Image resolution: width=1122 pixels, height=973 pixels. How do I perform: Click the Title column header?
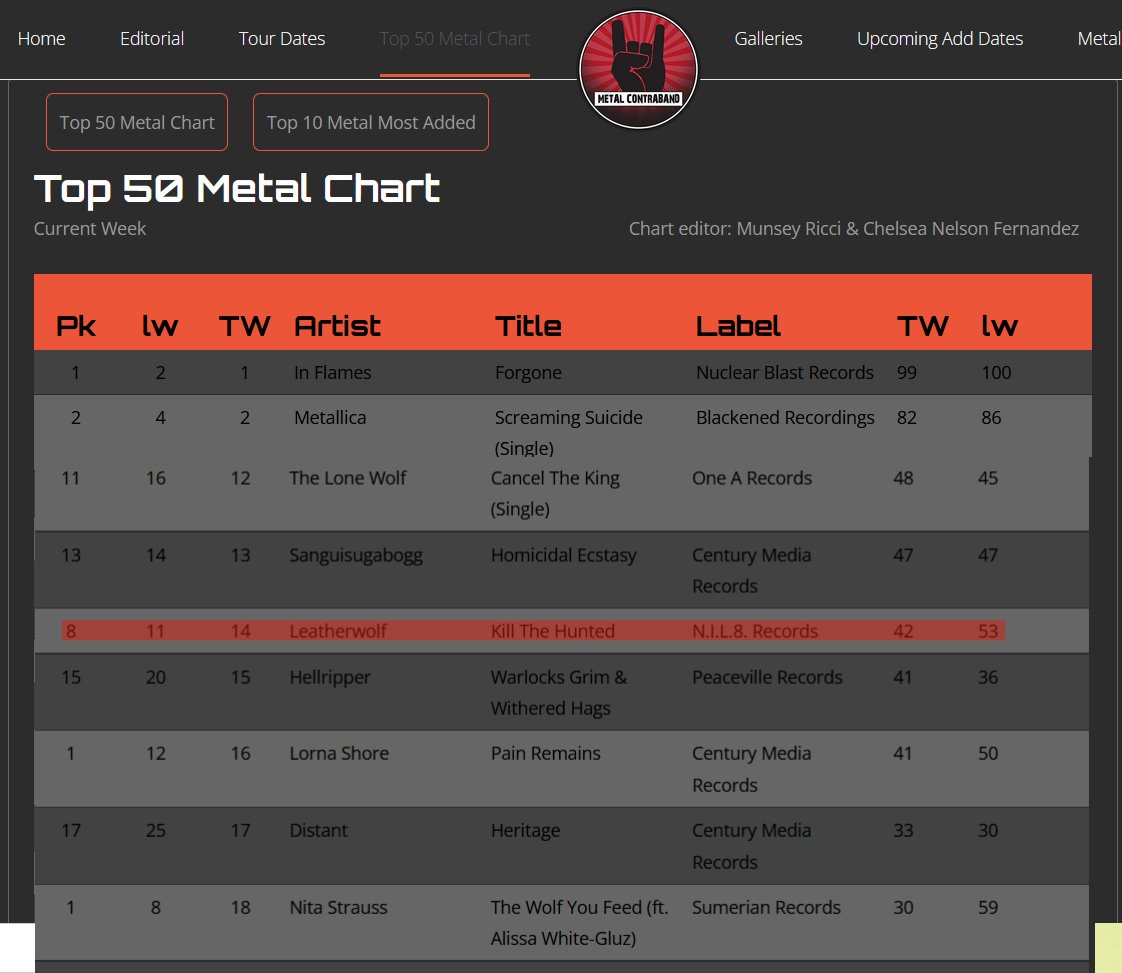(x=528, y=326)
